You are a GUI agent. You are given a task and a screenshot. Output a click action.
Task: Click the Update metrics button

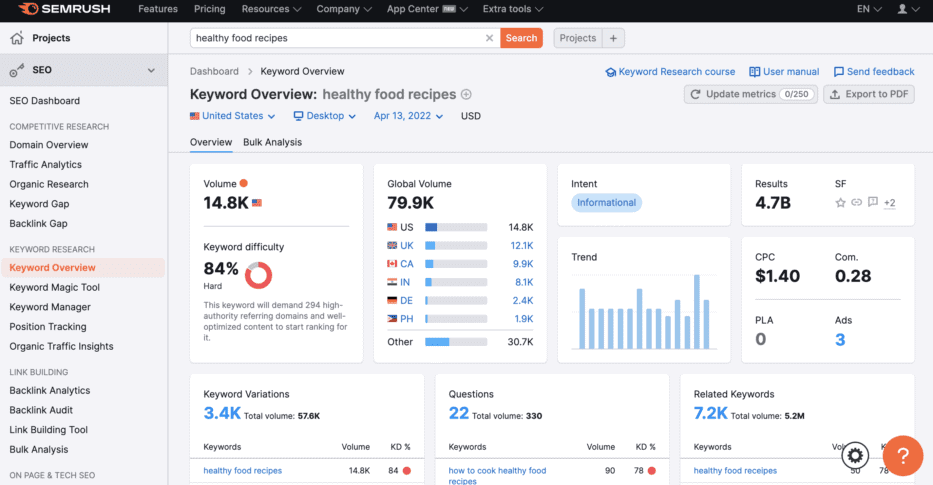click(750, 94)
